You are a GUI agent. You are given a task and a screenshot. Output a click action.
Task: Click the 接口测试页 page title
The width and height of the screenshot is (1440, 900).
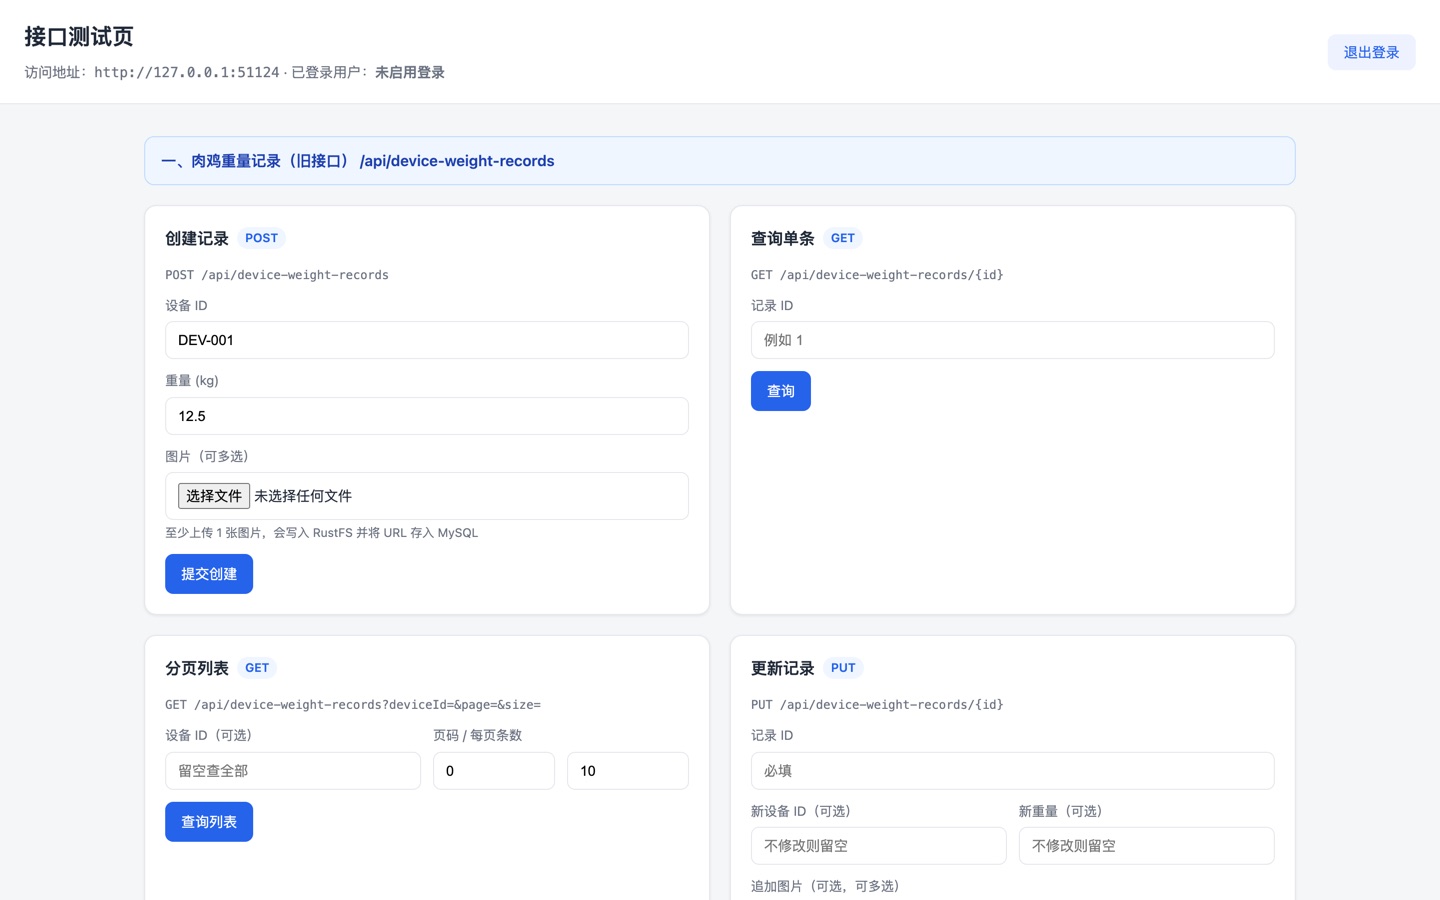pos(79,37)
